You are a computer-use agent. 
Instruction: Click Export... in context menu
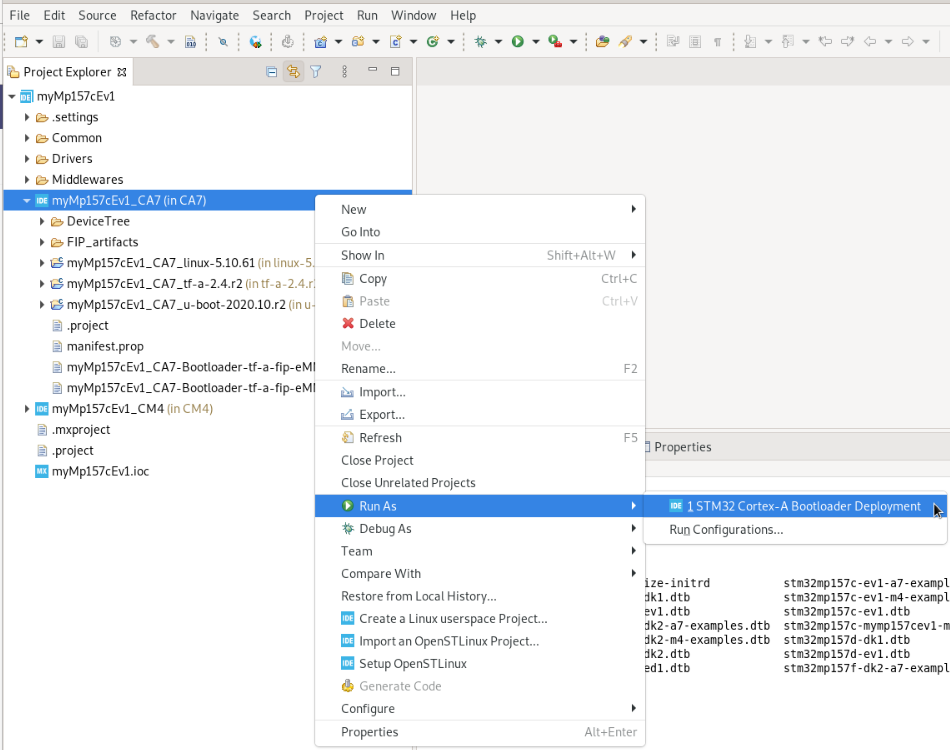coord(480,415)
